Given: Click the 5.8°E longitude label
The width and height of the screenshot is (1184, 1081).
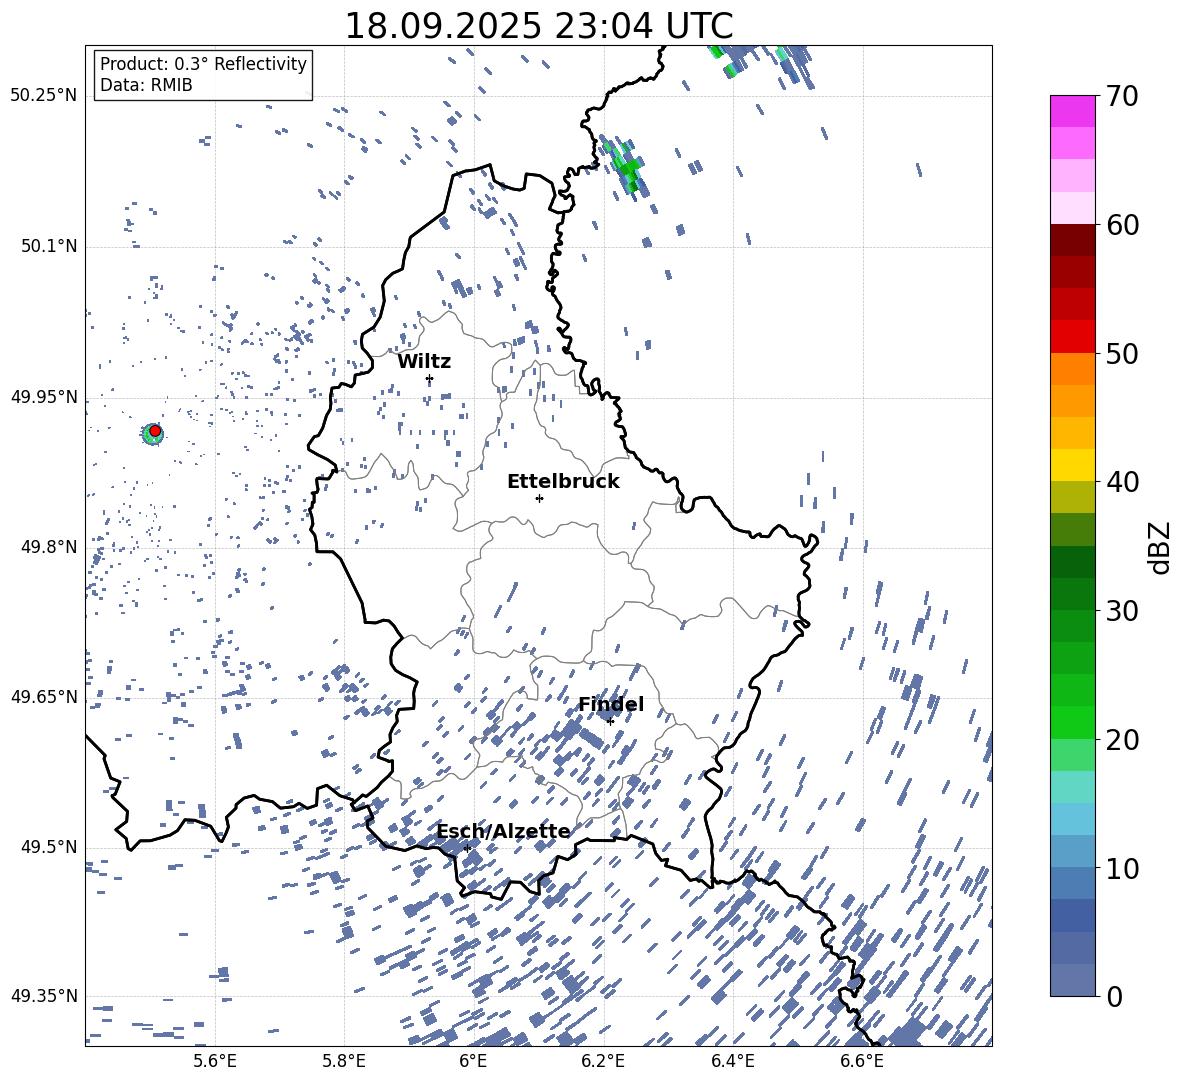Looking at the screenshot, I should (344, 1061).
